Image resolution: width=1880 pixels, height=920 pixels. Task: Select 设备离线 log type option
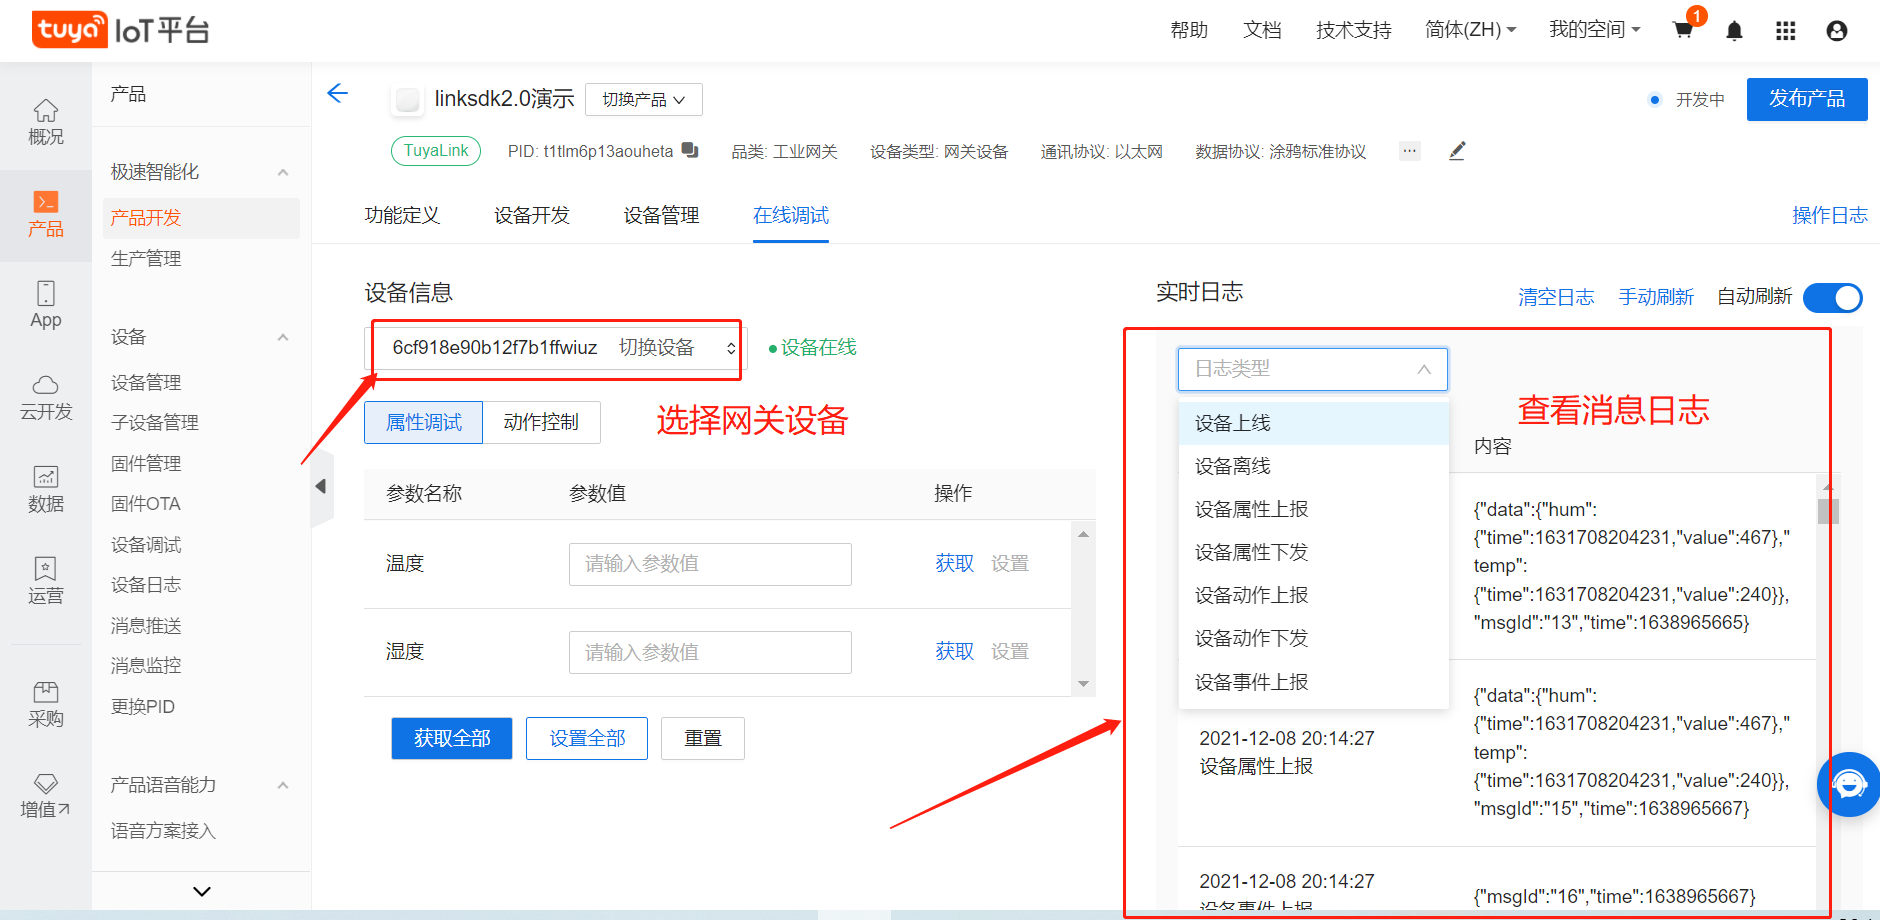(1314, 466)
